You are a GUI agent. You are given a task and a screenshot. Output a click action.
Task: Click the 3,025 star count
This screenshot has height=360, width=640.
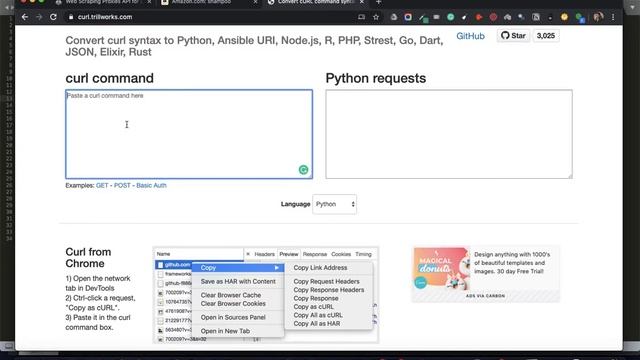point(546,36)
